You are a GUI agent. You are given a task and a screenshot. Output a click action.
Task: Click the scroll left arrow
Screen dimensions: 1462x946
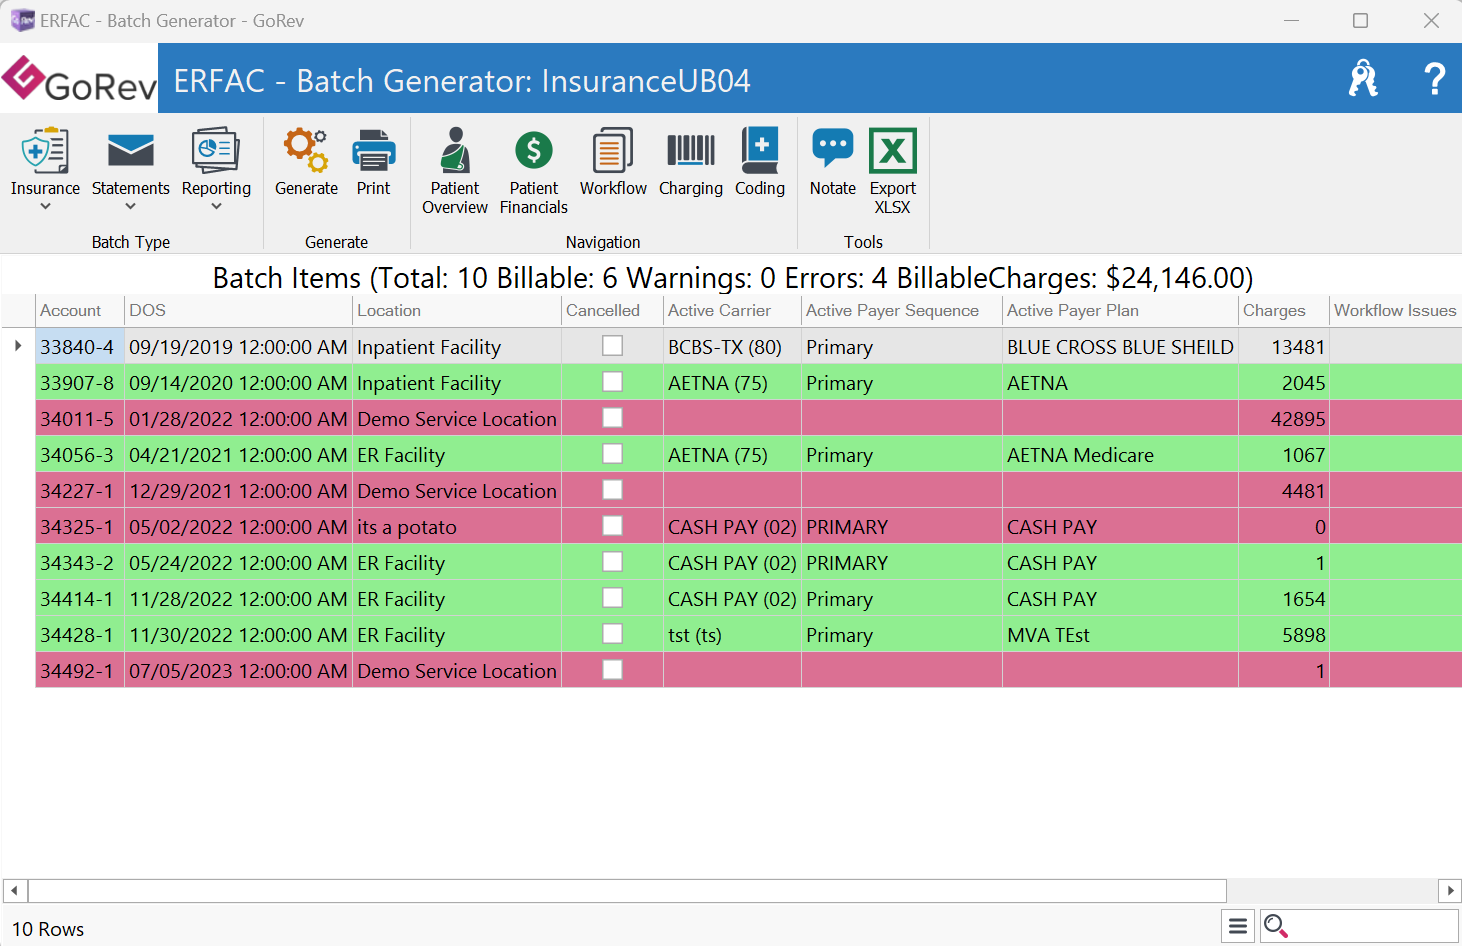click(15, 890)
